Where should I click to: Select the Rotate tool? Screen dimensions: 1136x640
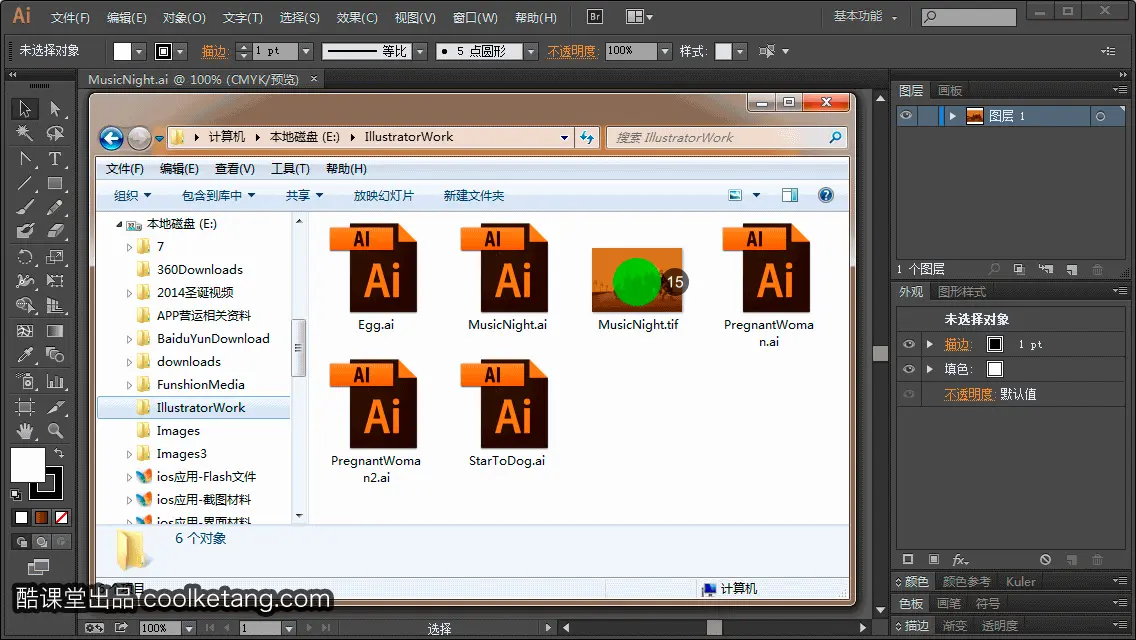[x=25, y=257]
